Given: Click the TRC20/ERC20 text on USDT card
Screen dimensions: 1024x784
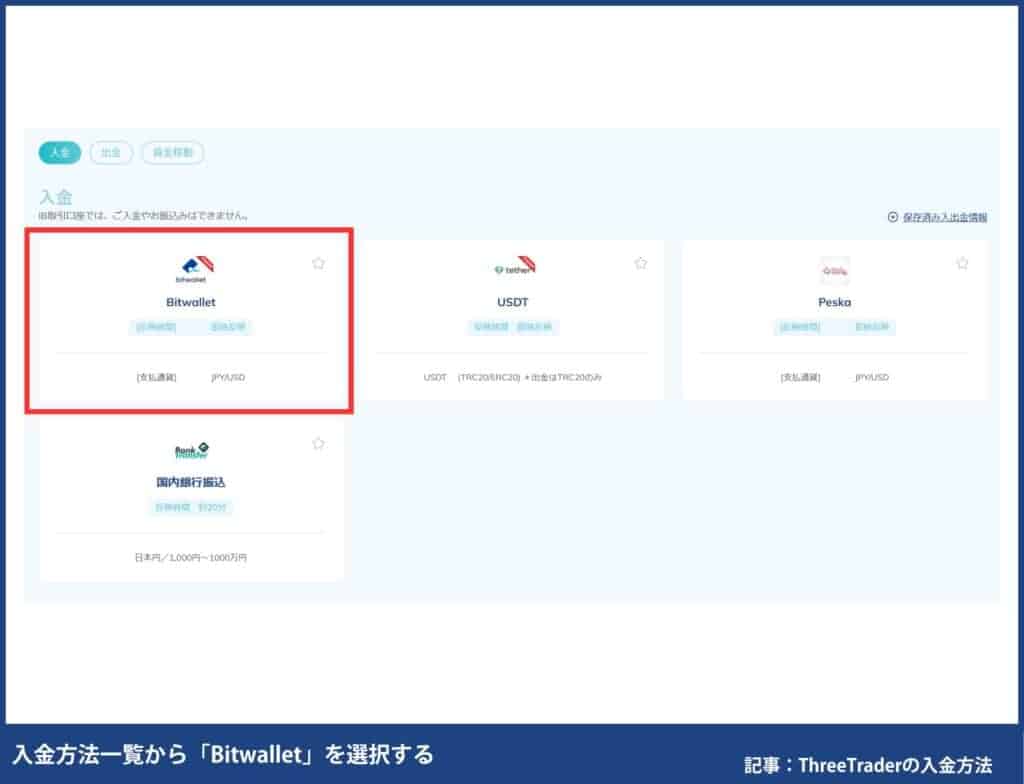Looking at the screenshot, I should pyautogui.click(x=489, y=378).
